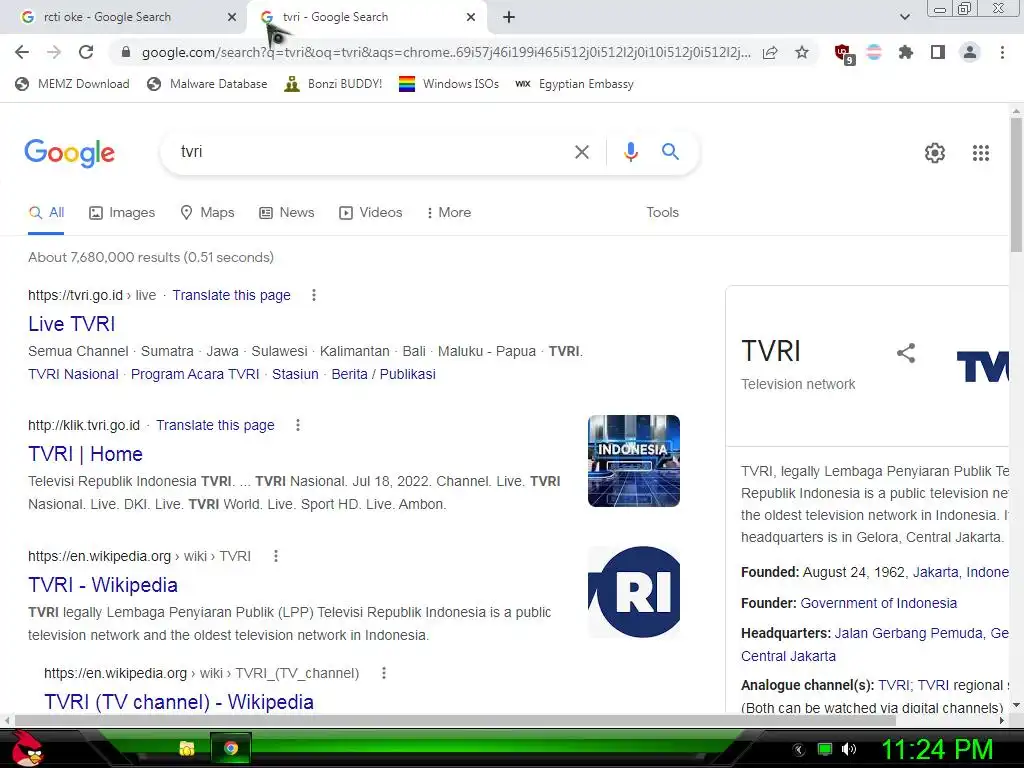The width and height of the screenshot is (1024, 768).
Task: Toggle the browser side panel
Action: (938, 52)
